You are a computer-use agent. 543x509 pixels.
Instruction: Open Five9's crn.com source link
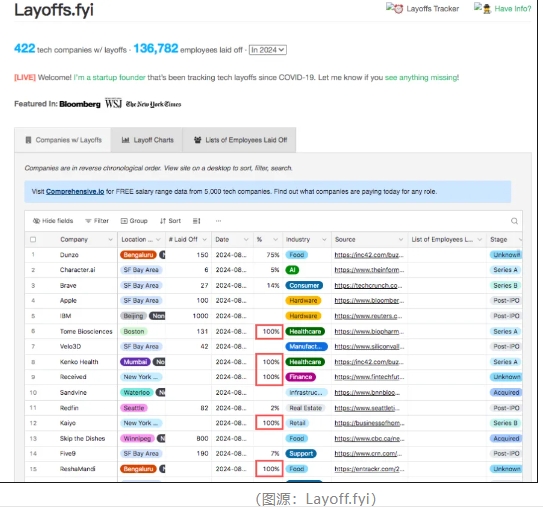[x=368, y=454]
